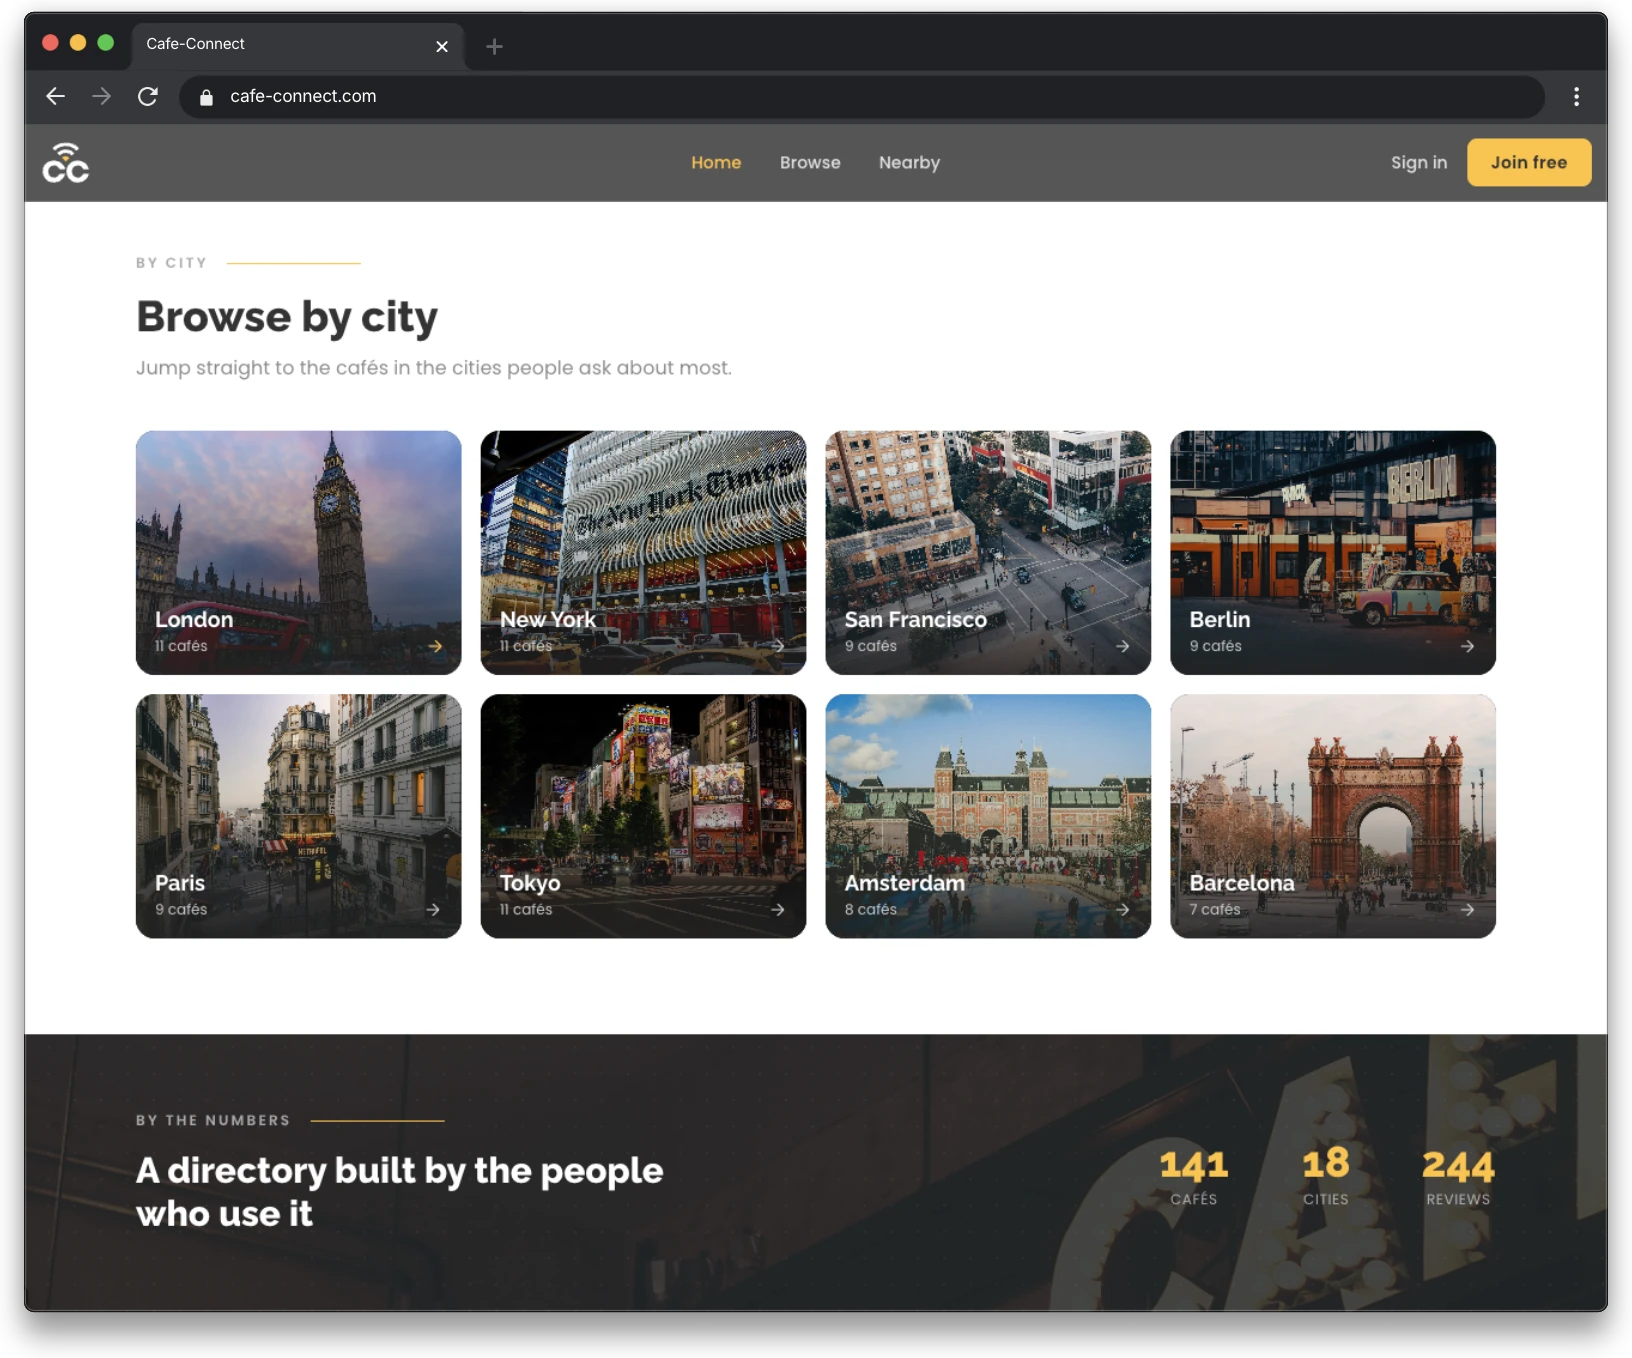The width and height of the screenshot is (1632, 1358).
Task: Click arrow on the Amsterdam card
Action: pos(1123,909)
